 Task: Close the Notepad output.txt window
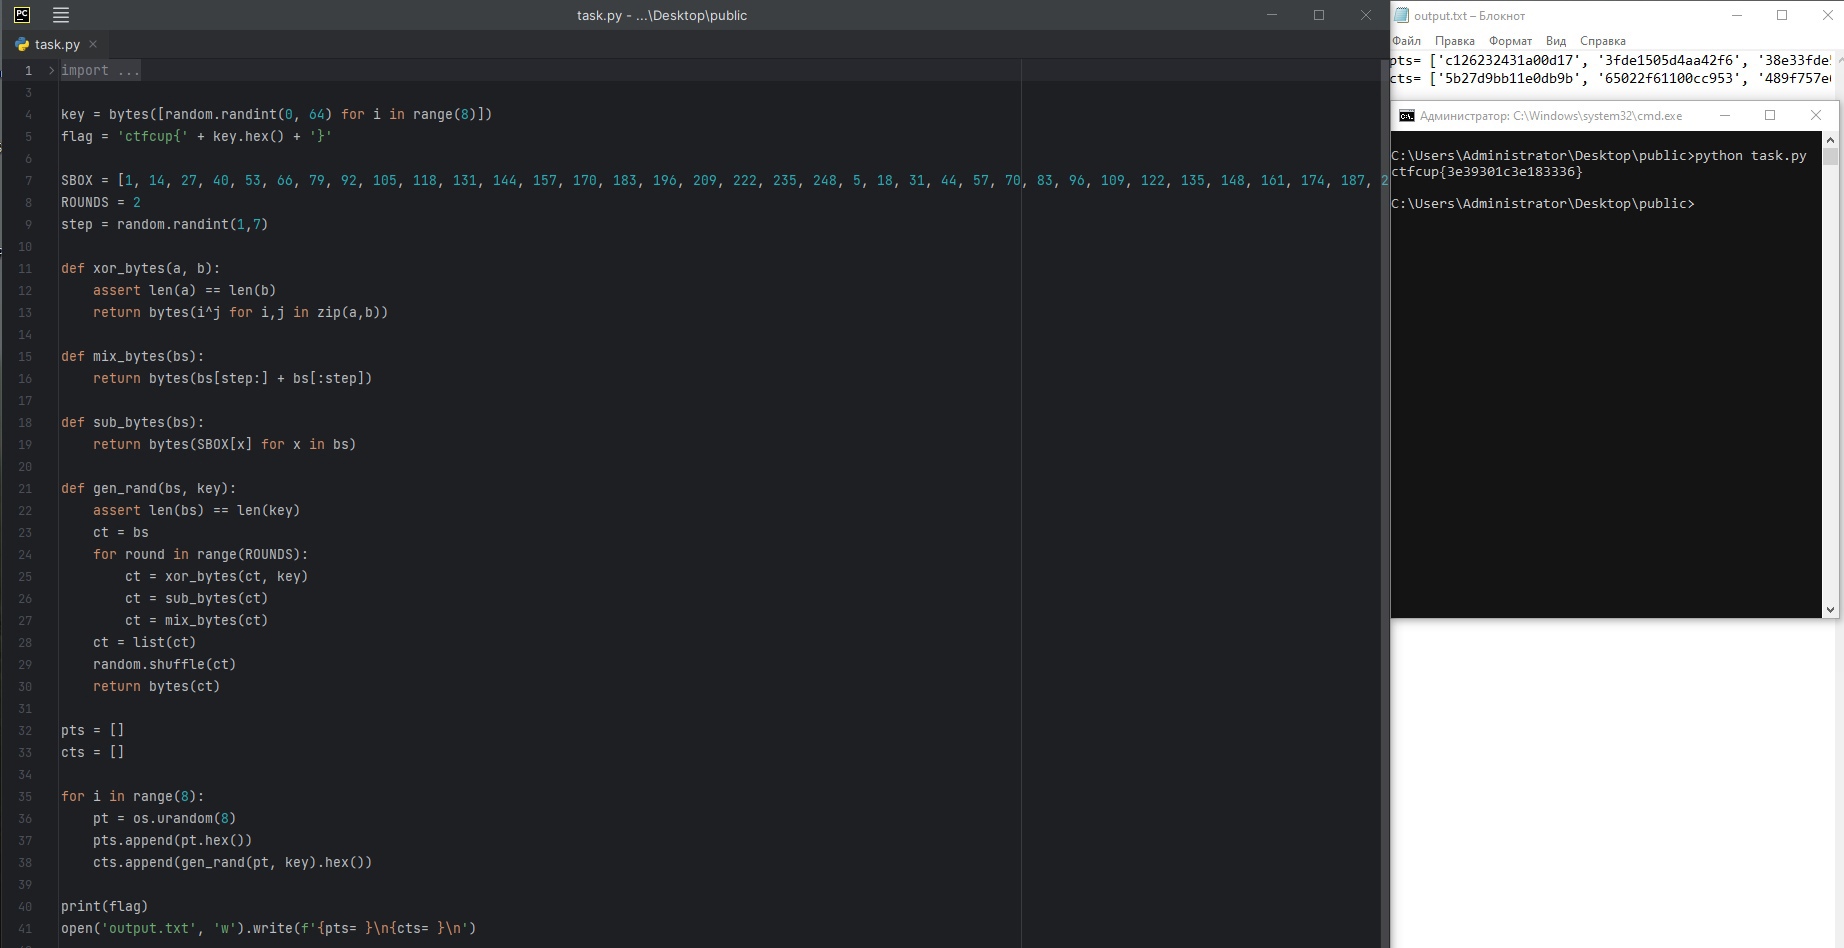[1827, 15]
